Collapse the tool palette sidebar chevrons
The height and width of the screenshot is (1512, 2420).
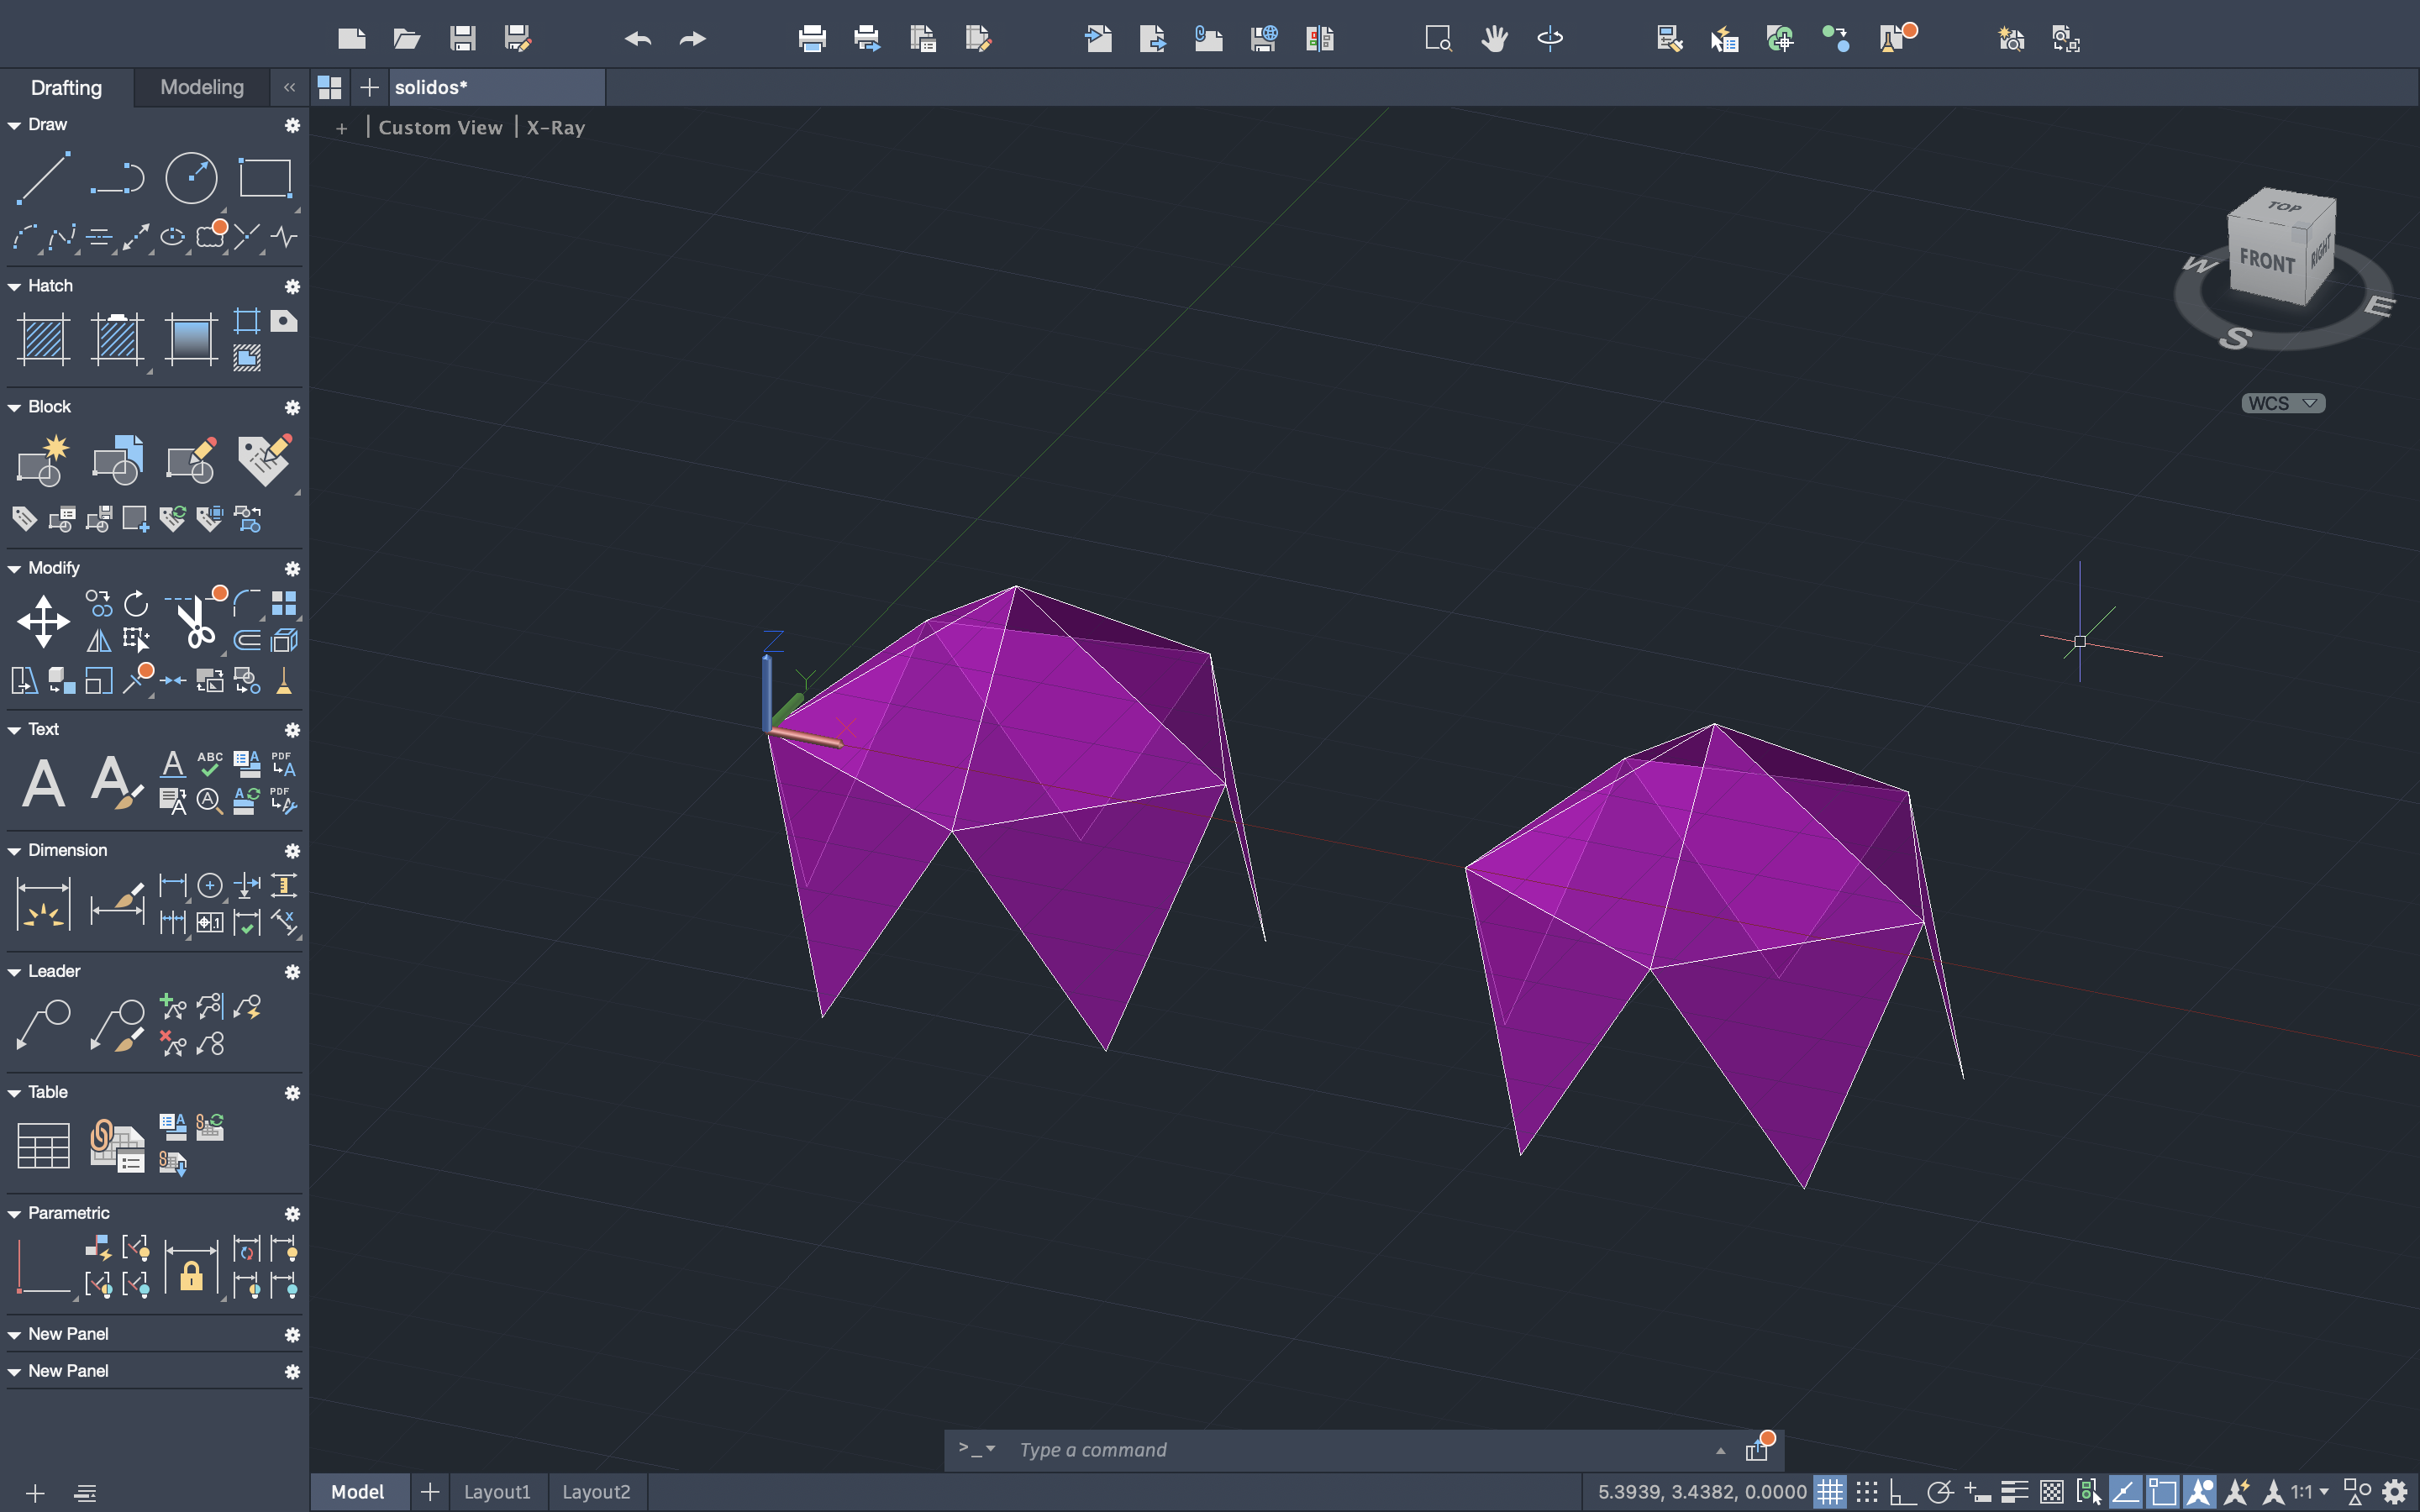coord(289,87)
